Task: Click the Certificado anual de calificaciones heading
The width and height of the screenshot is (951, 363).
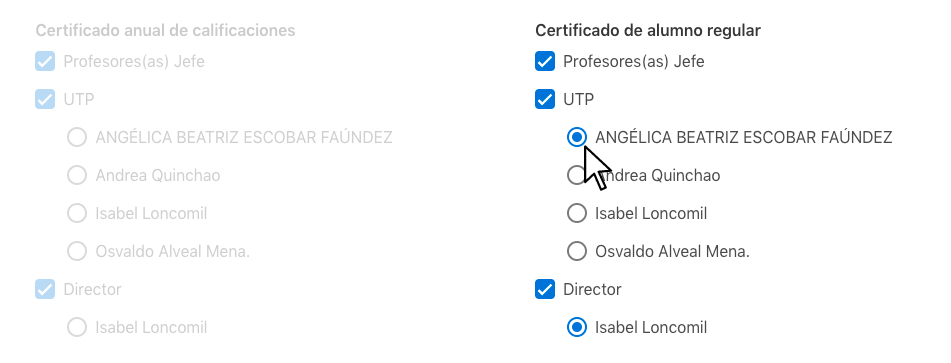Action: pos(166,30)
